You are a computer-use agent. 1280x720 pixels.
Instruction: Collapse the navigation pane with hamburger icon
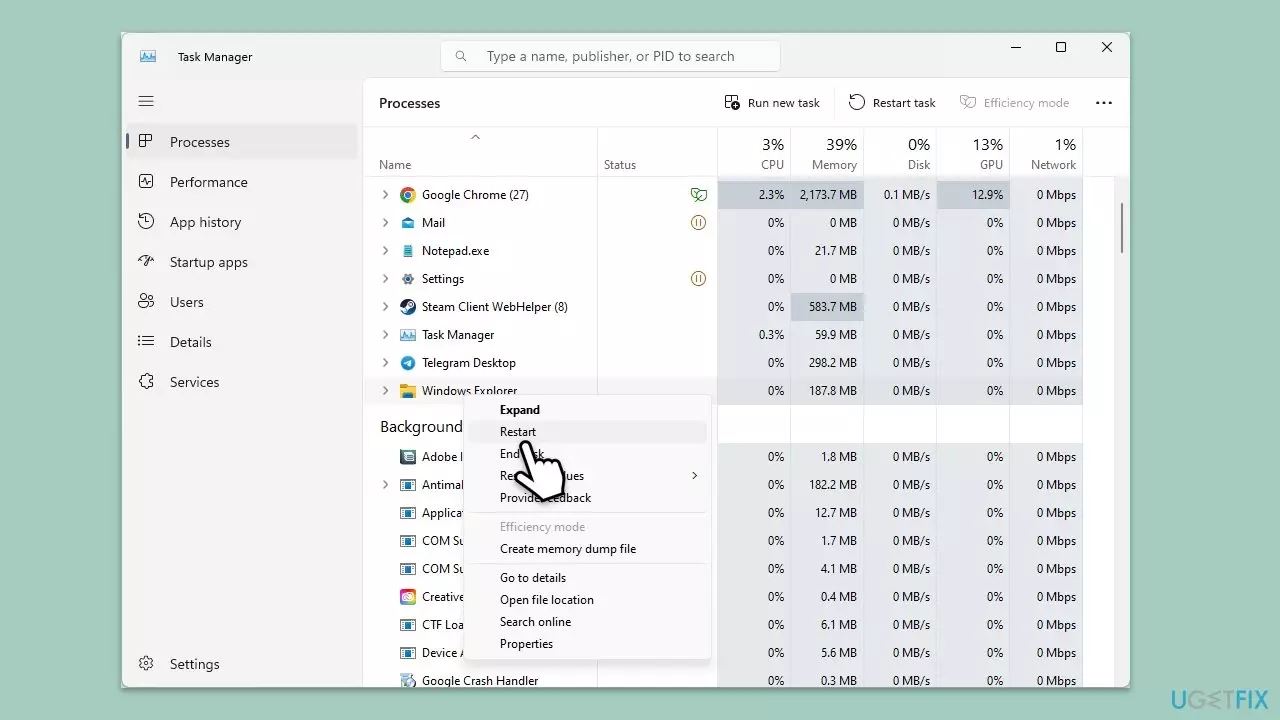tap(146, 101)
